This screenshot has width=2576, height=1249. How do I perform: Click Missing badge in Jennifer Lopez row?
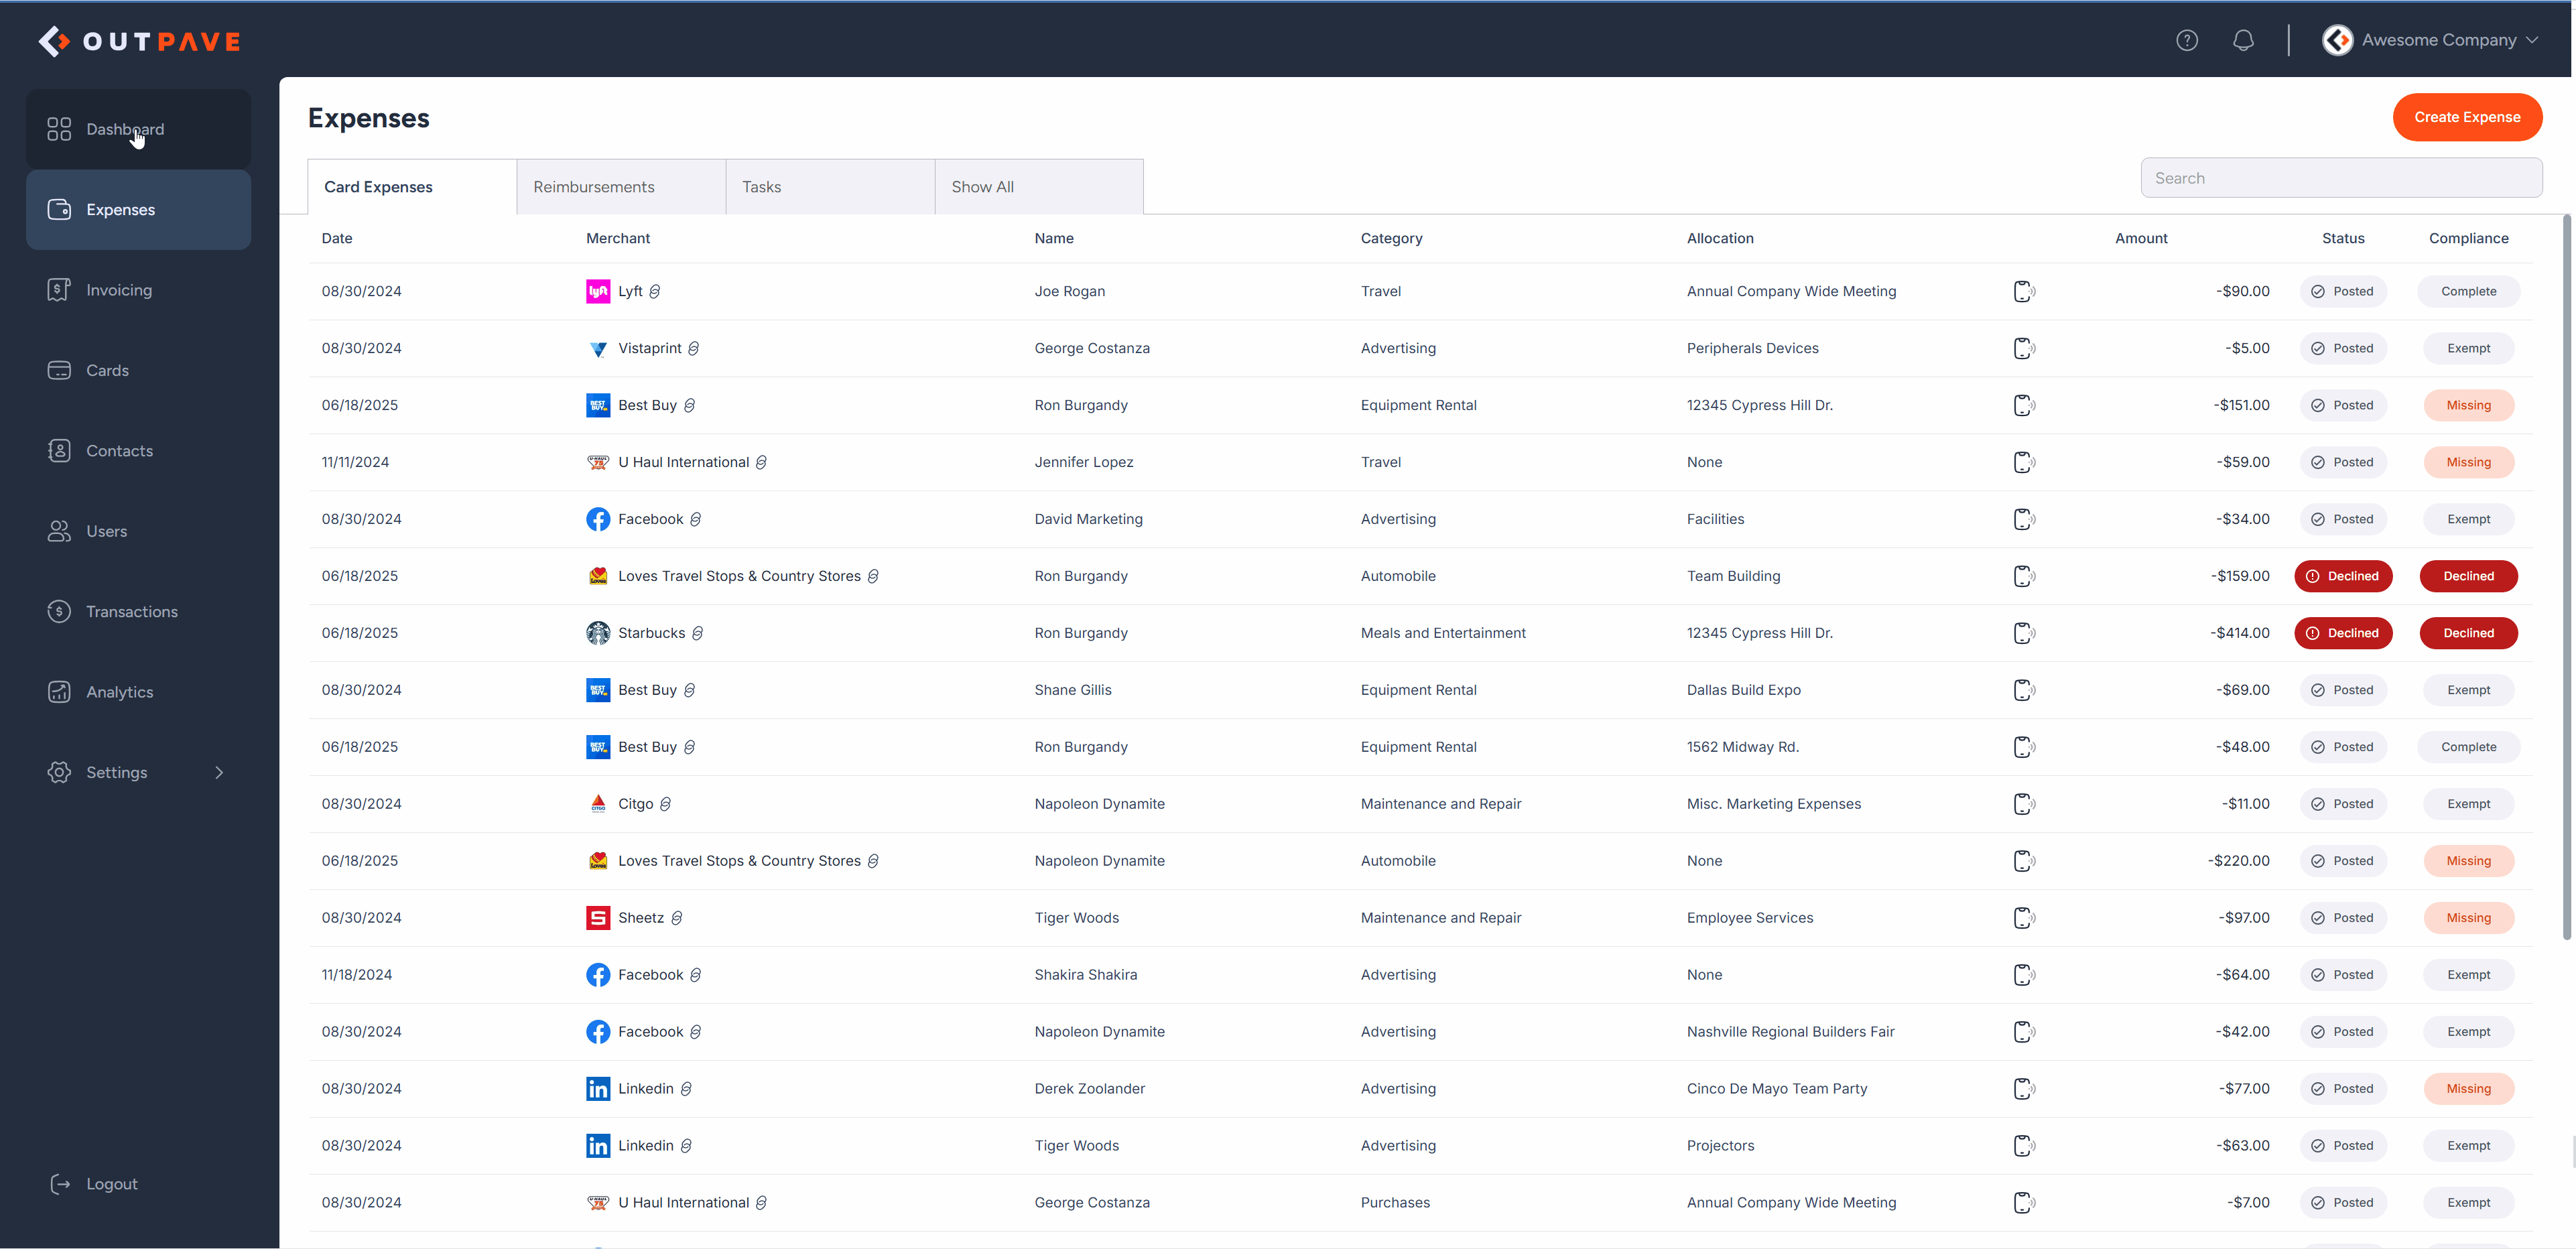tap(2468, 462)
